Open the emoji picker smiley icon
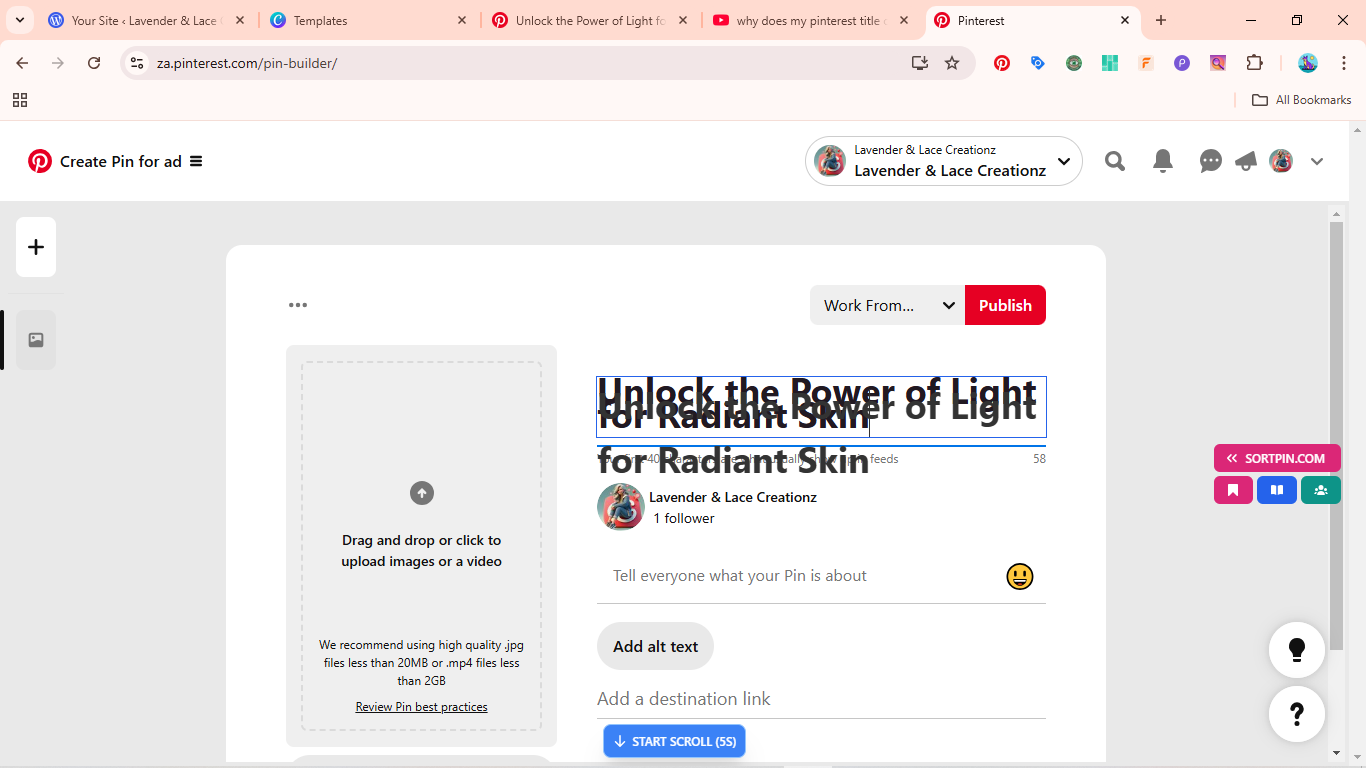 (1020, 576)
